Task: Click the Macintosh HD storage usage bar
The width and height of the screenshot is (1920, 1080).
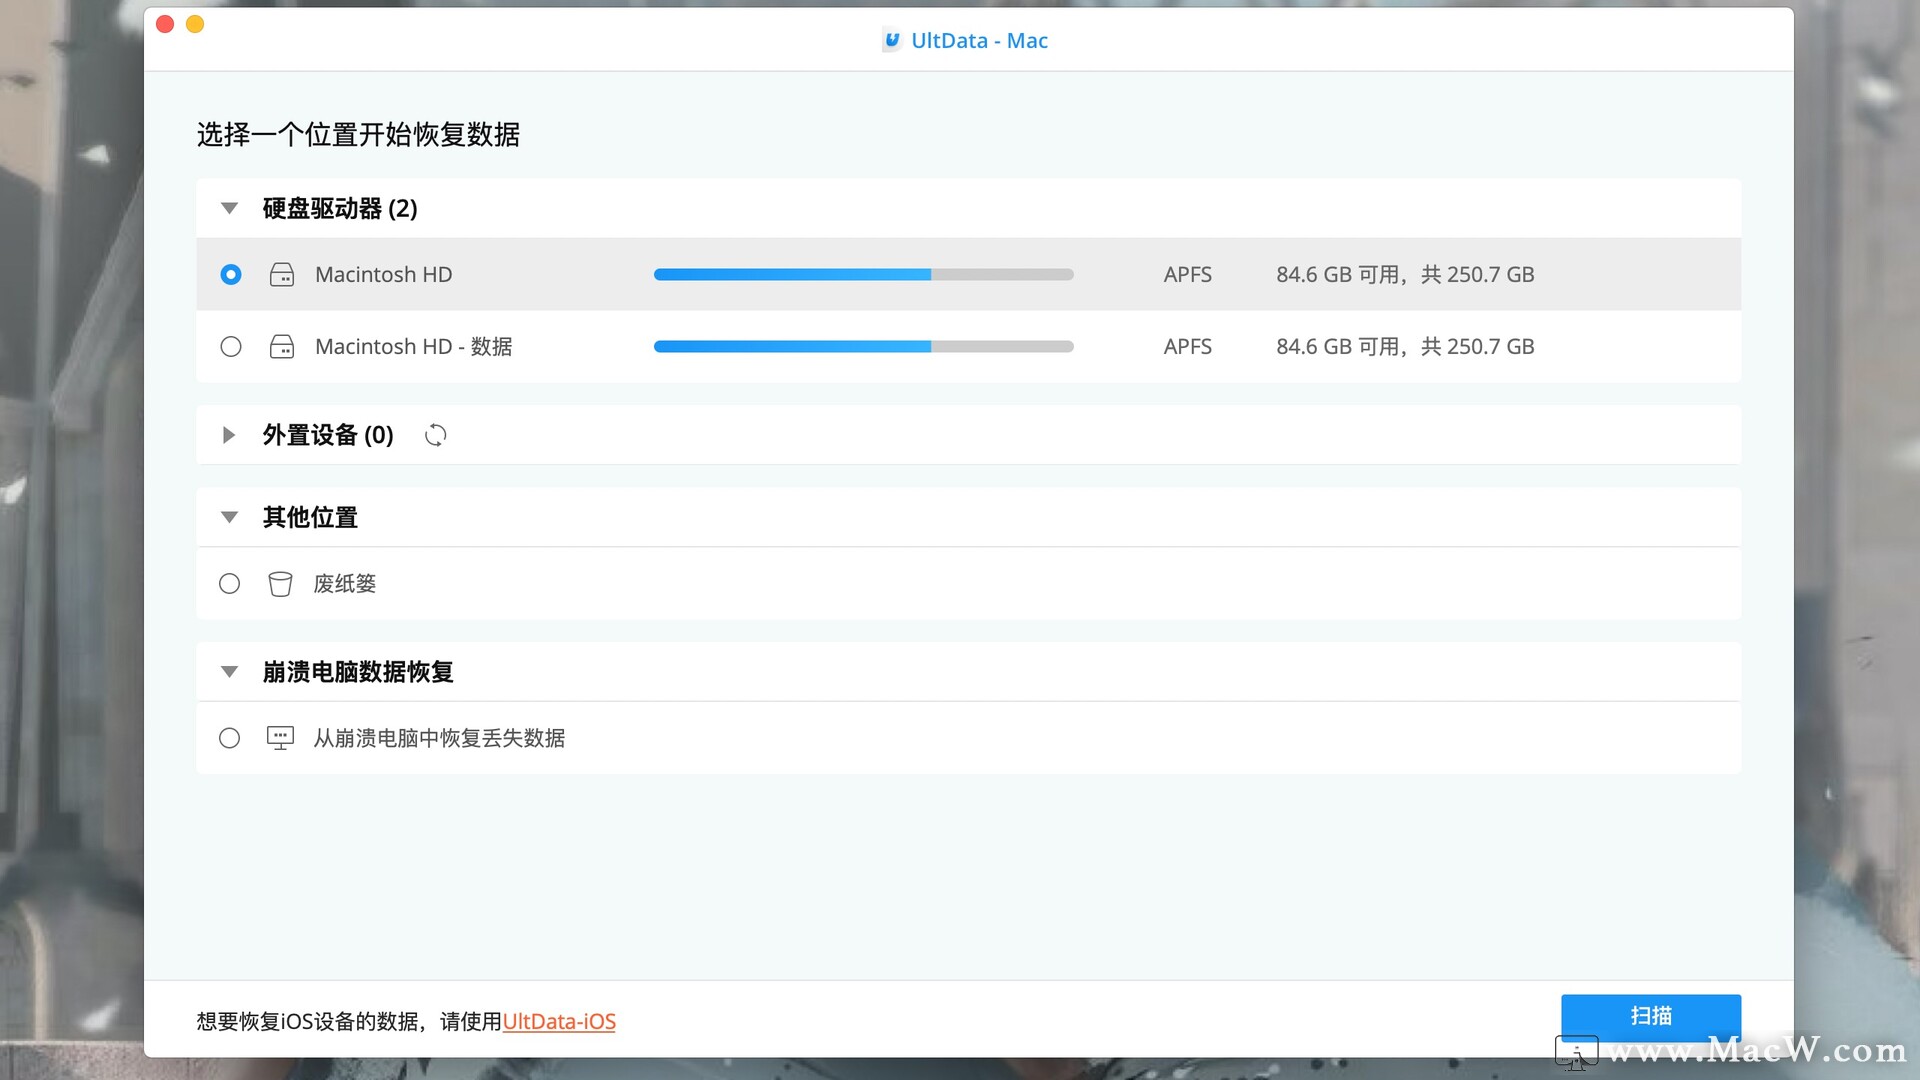Action: pyautogui.click(x=863, y=275)
